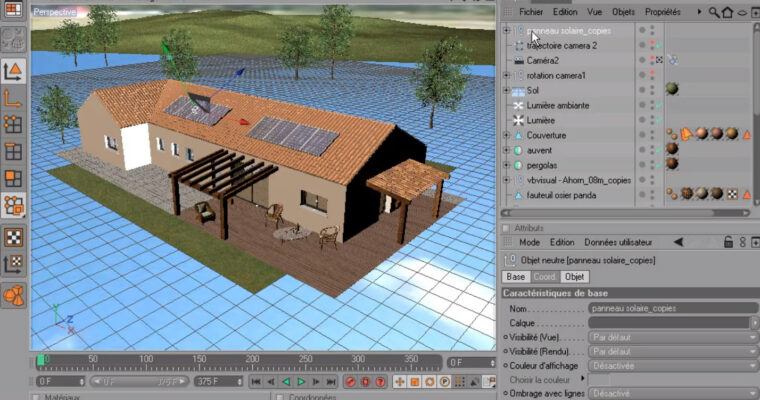Screen dimensions: 760x400
Task: Switch to the Objet tab
Action: (574, 277)
